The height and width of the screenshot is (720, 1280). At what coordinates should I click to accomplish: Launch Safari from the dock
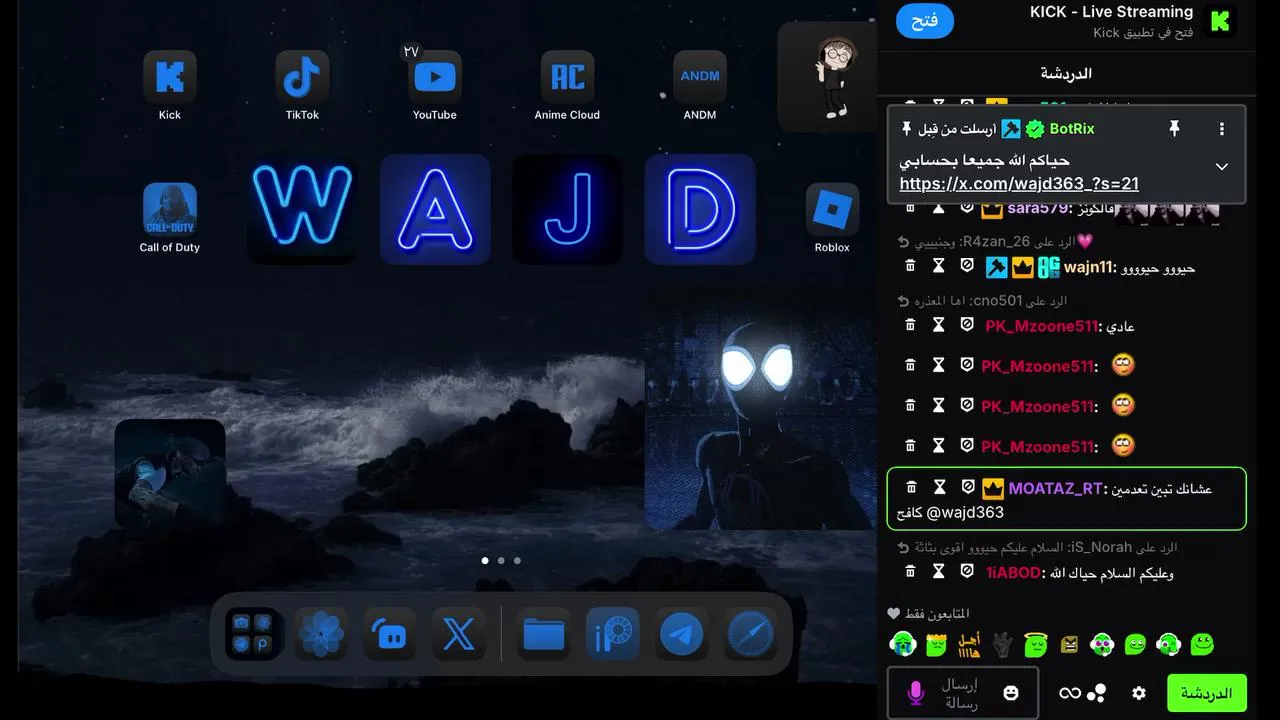(x=751, y=634)
